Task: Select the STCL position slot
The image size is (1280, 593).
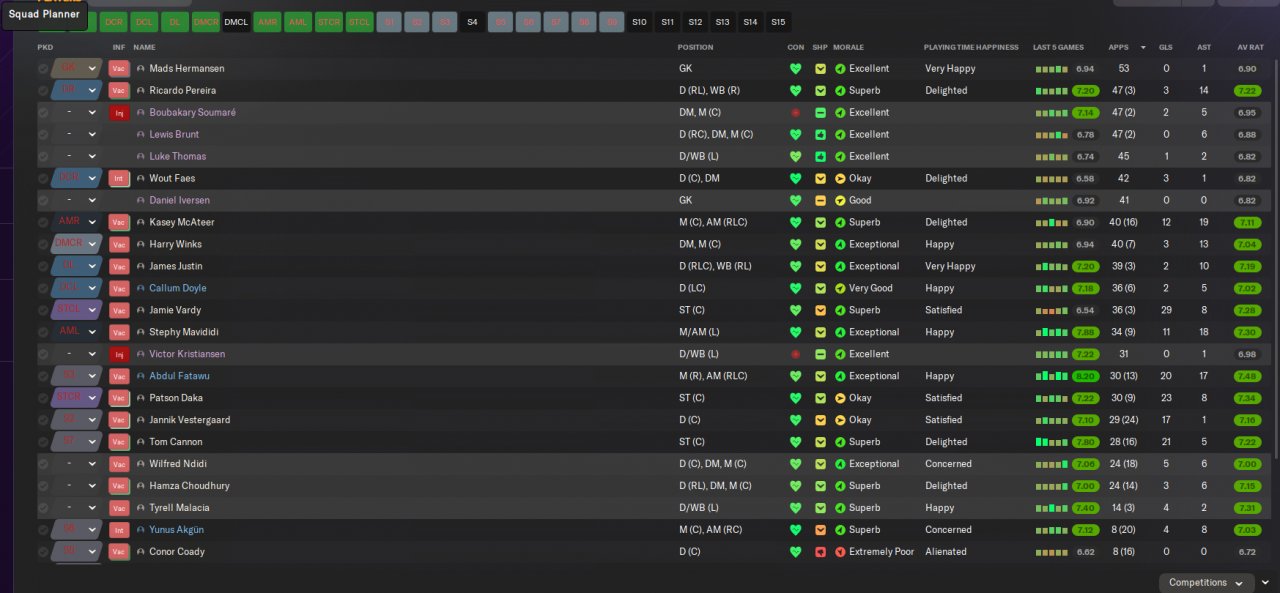Action: click(359, 22)
